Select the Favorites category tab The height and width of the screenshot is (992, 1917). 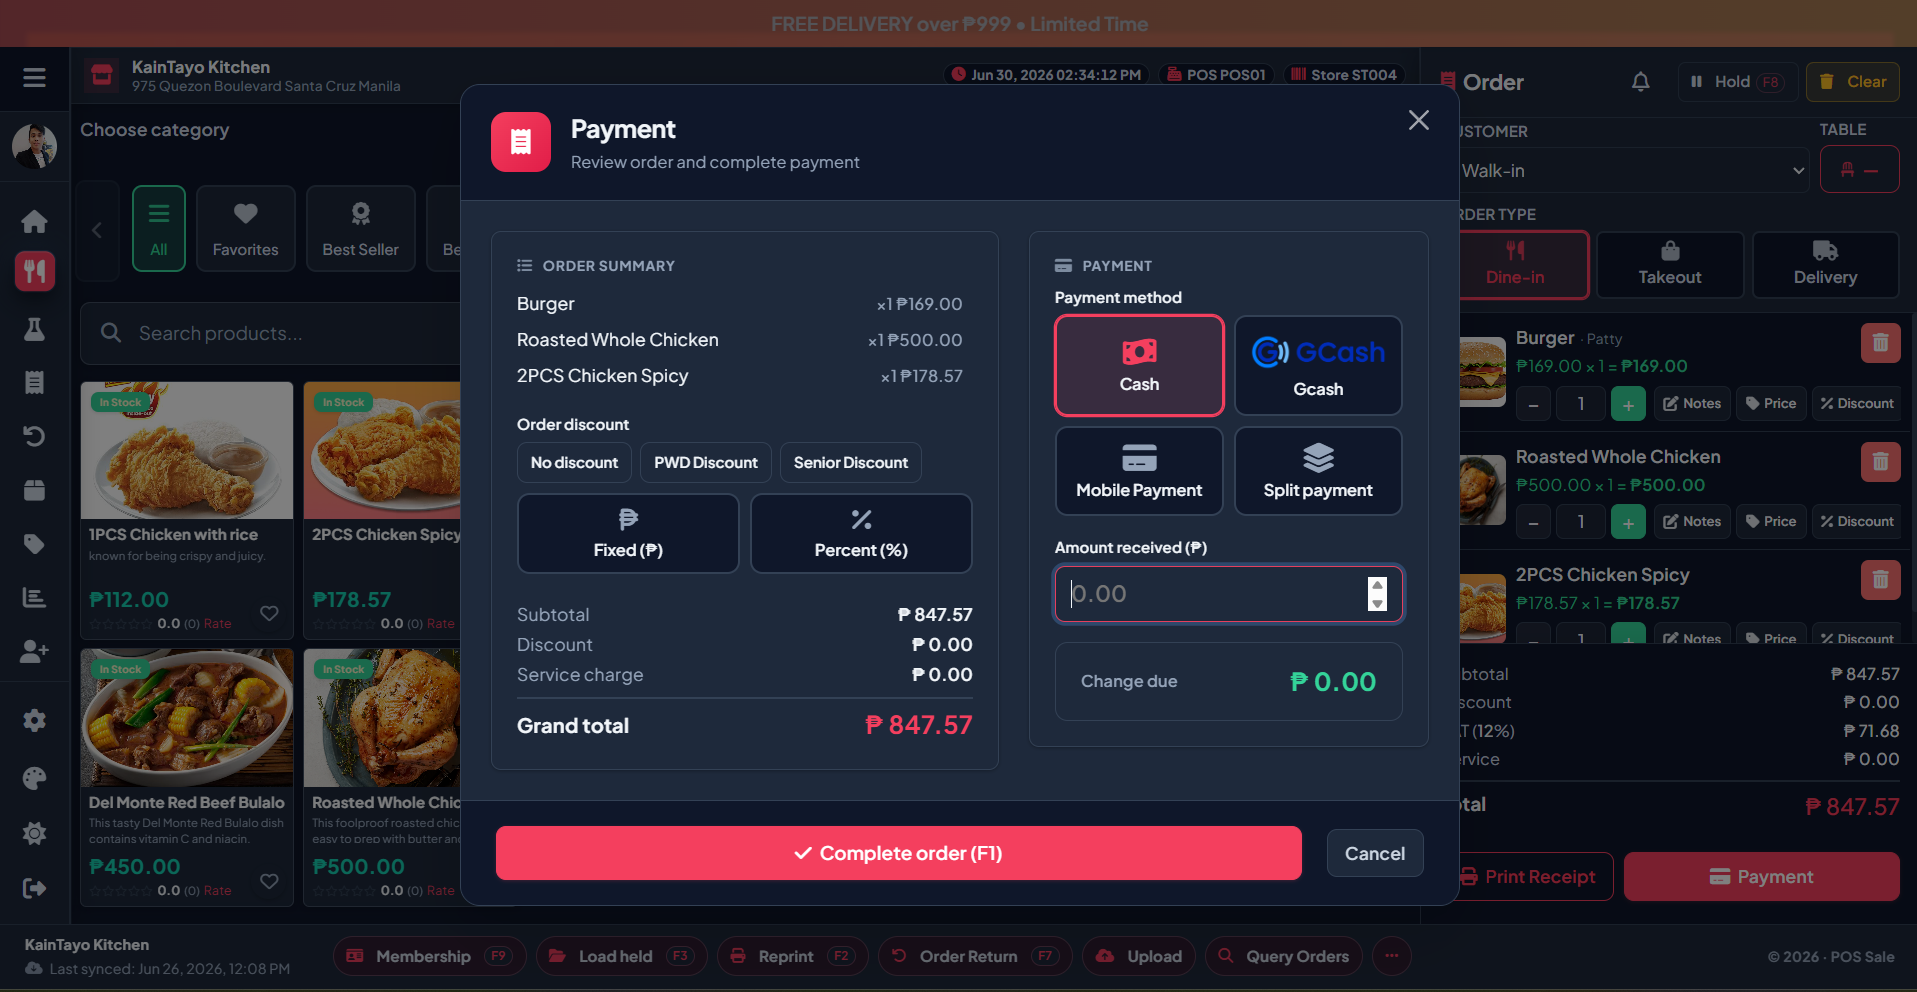click(246, 228)
